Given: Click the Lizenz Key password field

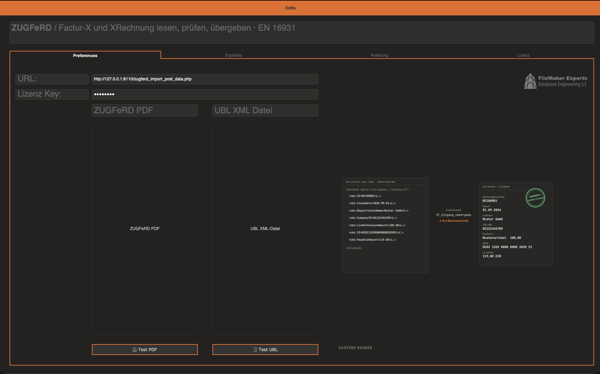Looking at the screenshot, I should pyautogui.click(x=205, y=94).
